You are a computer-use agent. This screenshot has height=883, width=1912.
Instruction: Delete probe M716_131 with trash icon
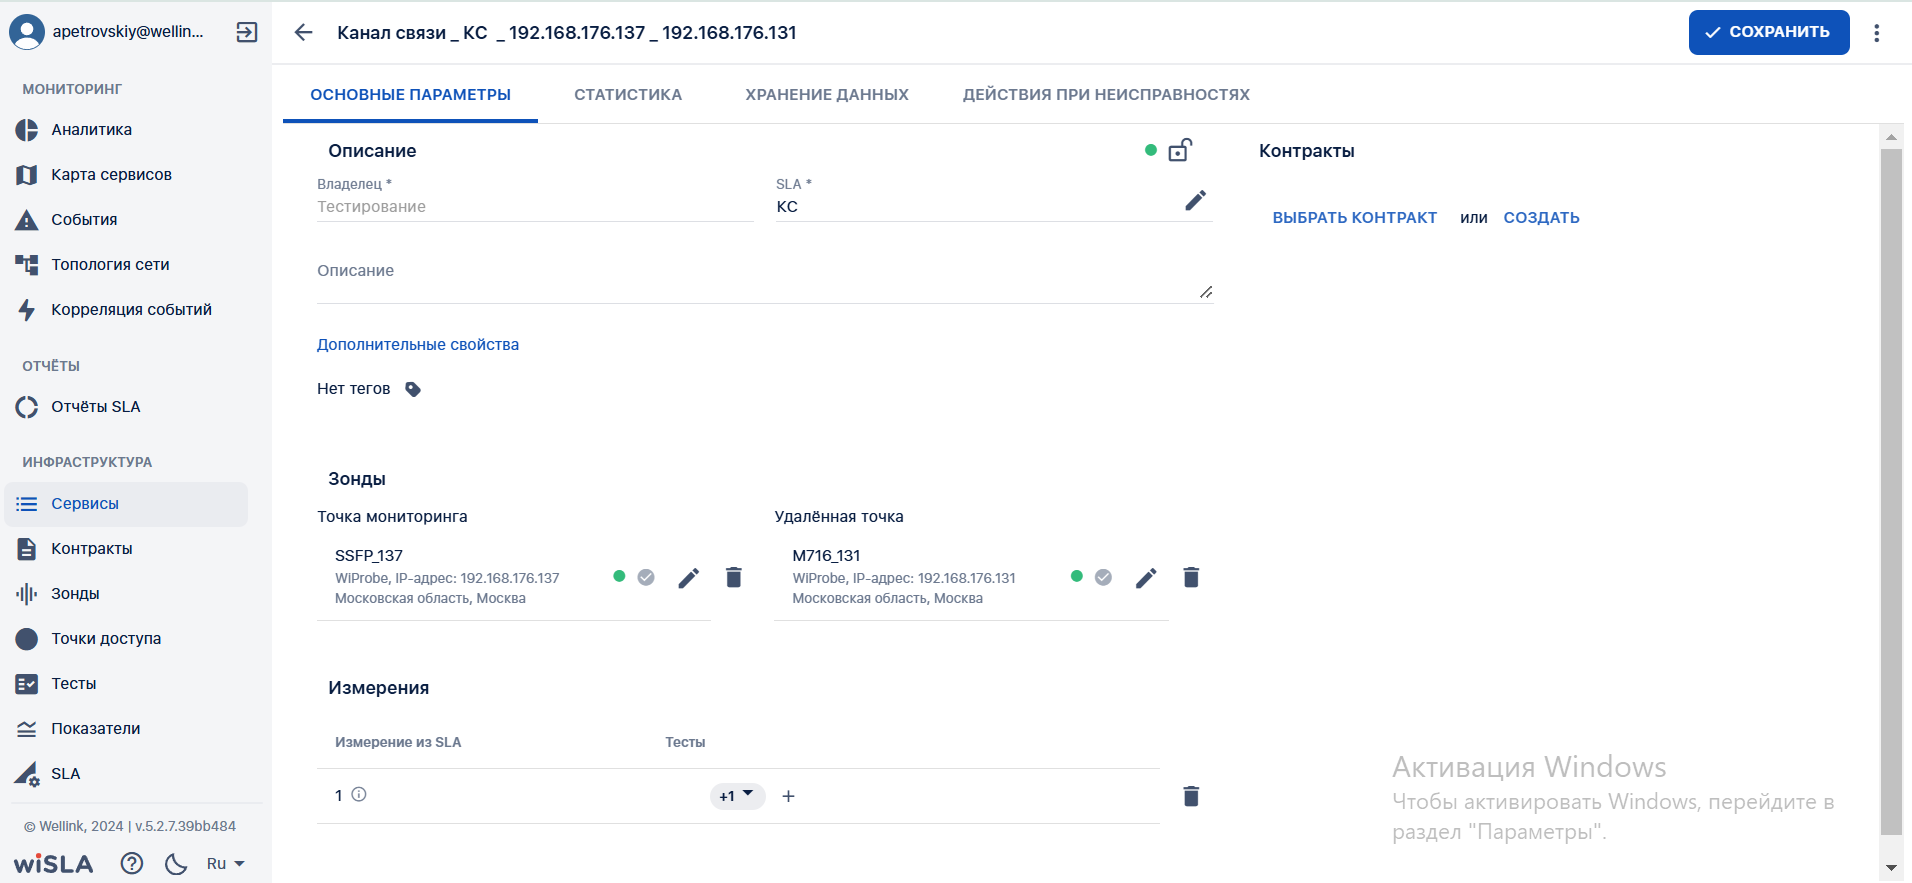click(x=1191, y=577)
